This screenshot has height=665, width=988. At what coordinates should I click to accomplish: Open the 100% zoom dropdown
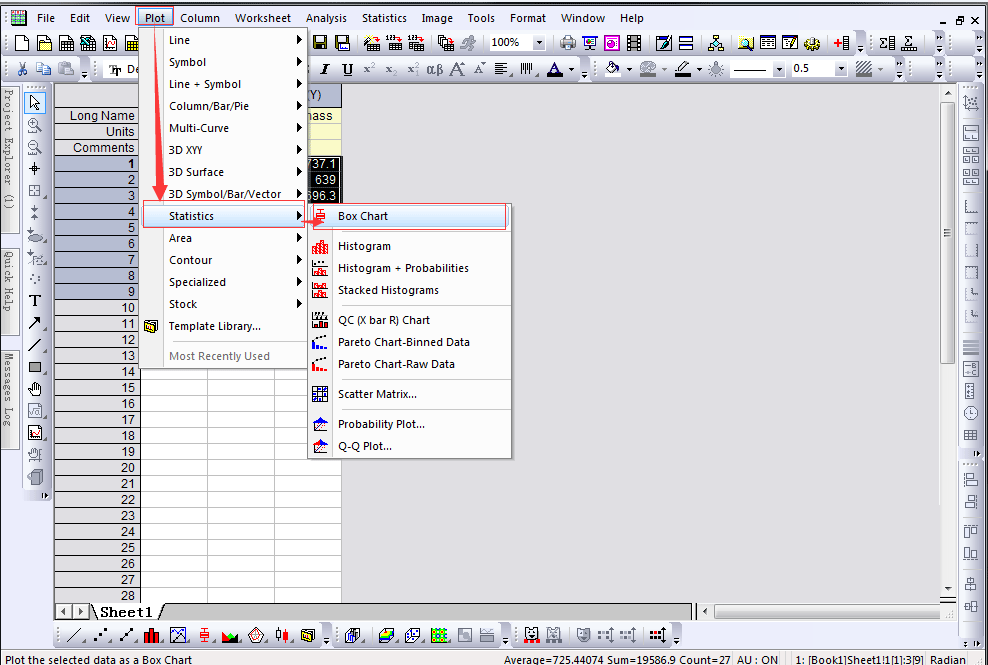pyautogui.click(x=539, y=43)
